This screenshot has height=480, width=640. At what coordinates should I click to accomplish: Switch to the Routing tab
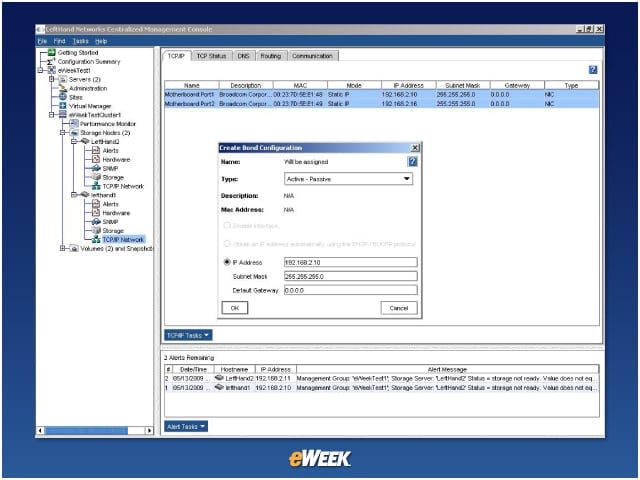pyautogui.click(x=271, y=56)
